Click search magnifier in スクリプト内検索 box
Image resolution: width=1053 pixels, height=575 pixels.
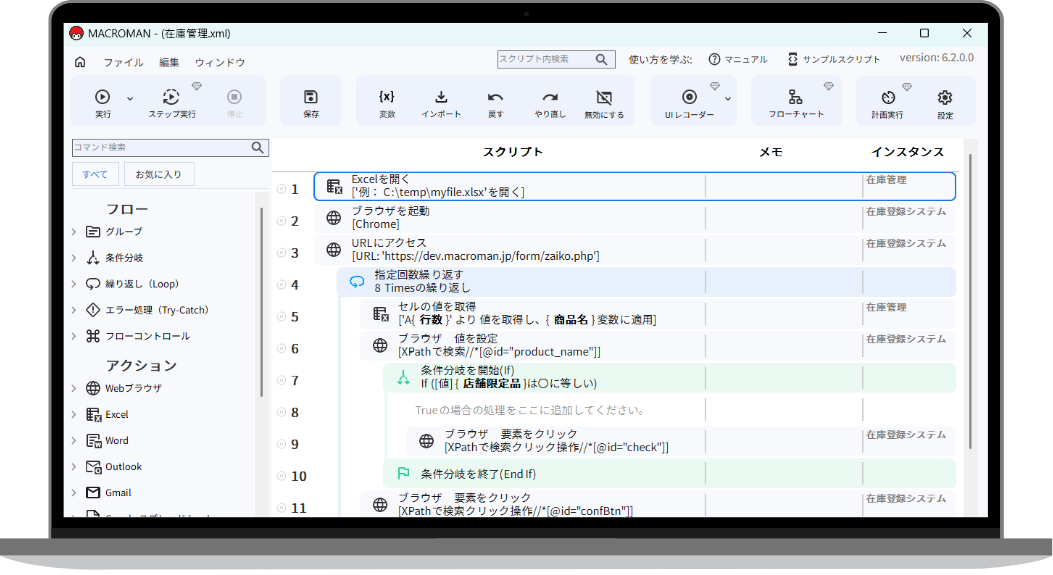tap(602, 59)
